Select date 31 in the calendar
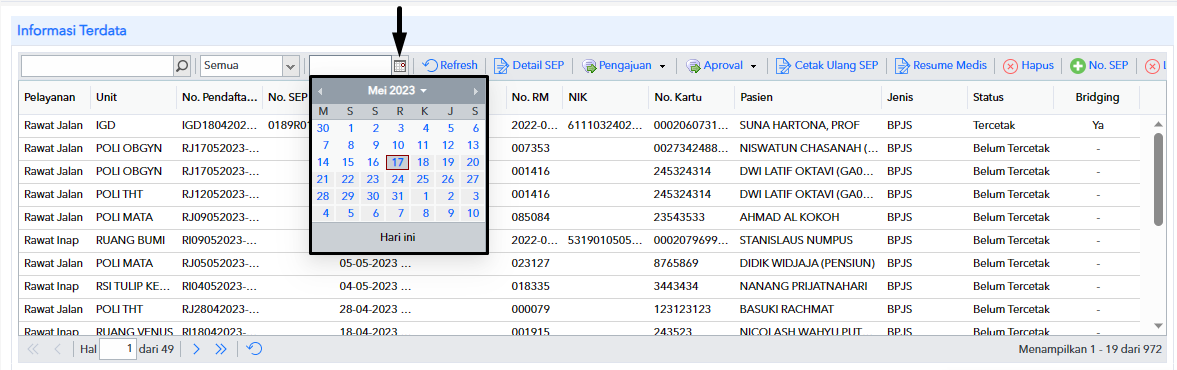 [x=398, y=196]
